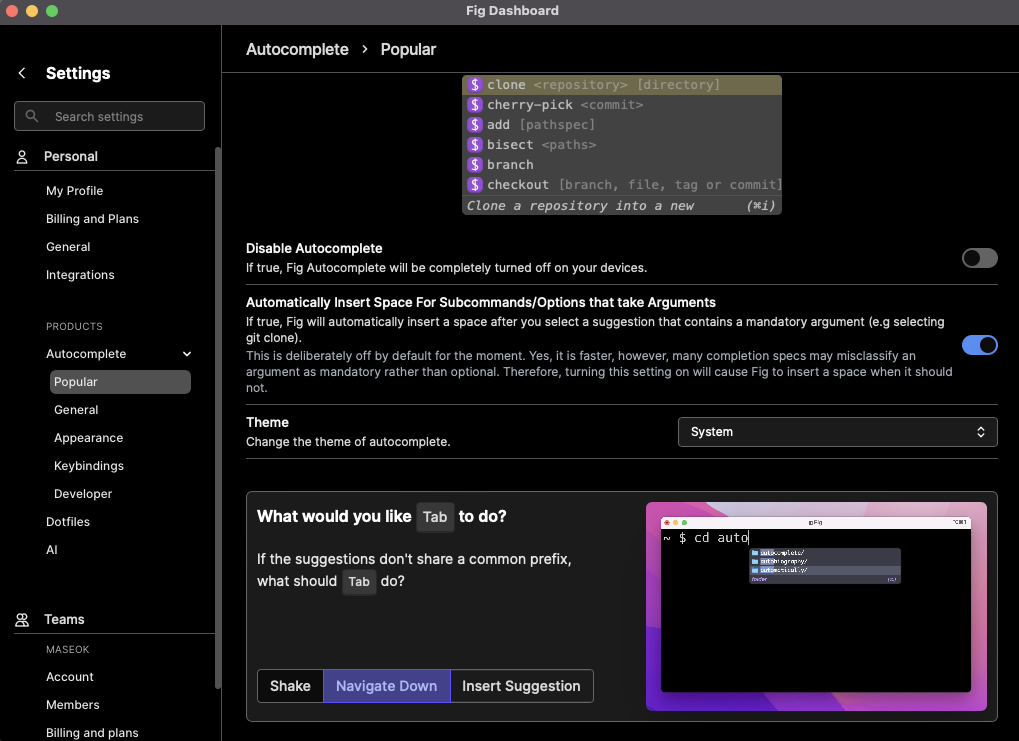Click the back arrow beside Settings
The height and width of the screenshot is (741, 1019).
pos(22,73)
